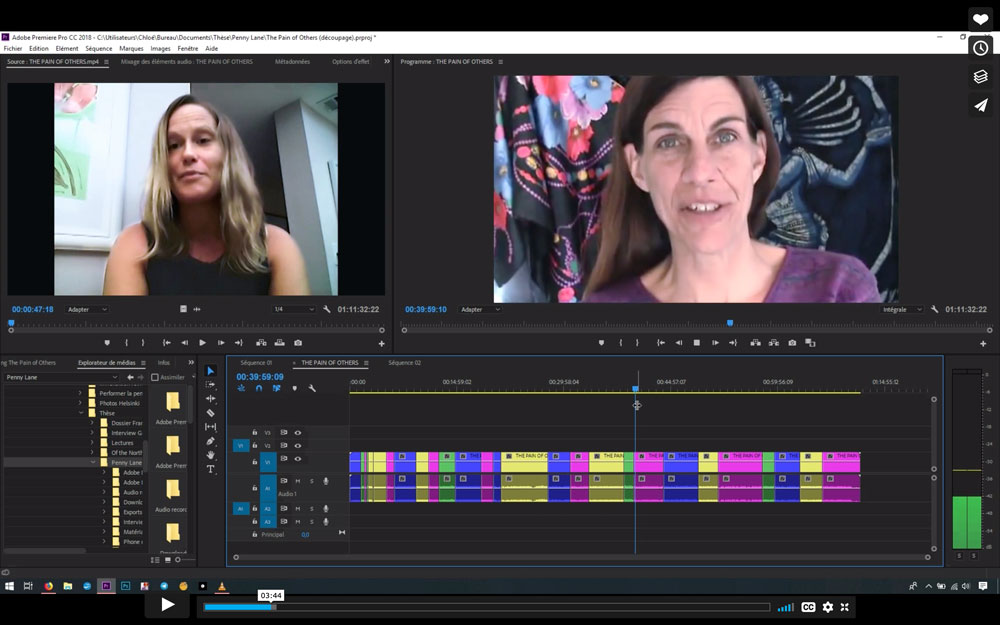
Task: Toggle linked selection in timeline
Action: tap(276, 388)
